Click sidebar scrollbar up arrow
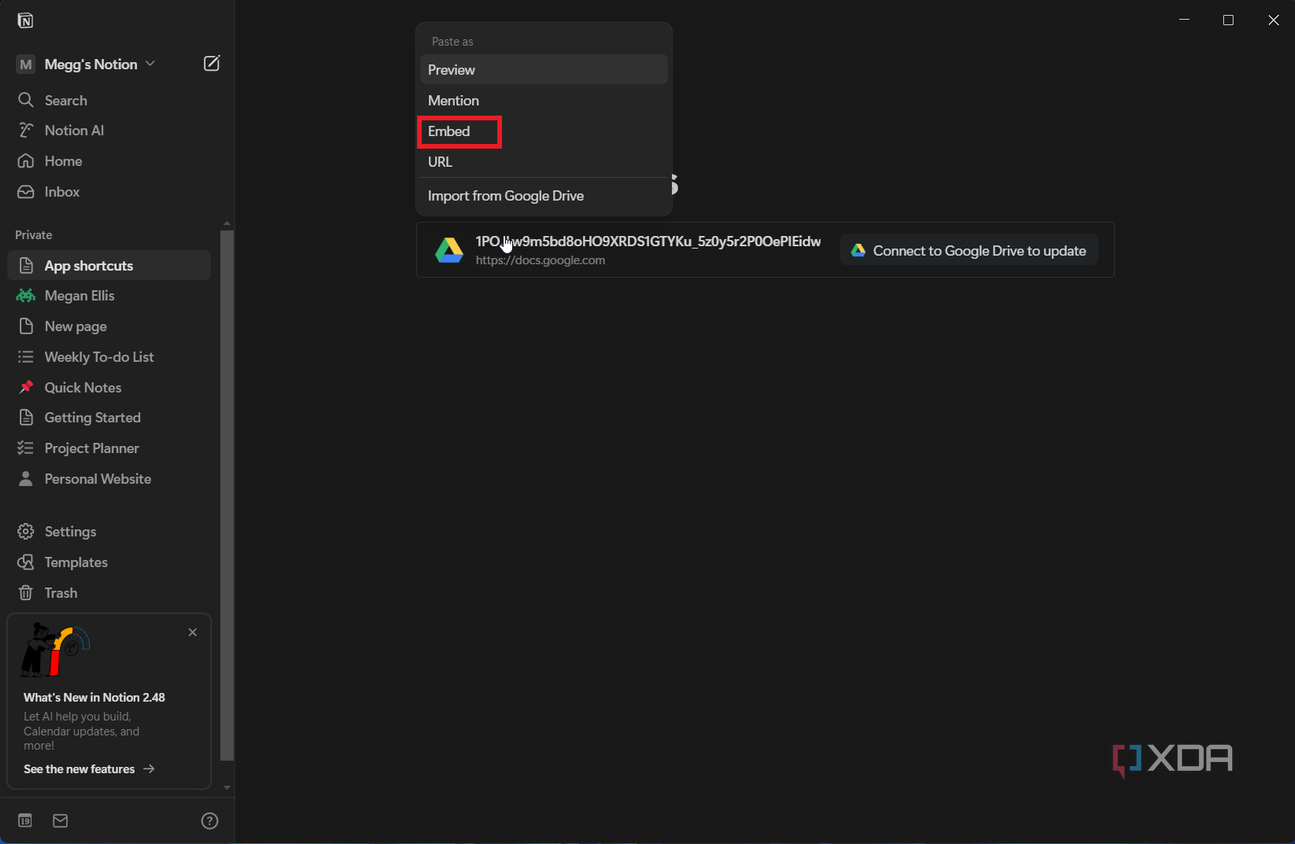 pos(227,223)
